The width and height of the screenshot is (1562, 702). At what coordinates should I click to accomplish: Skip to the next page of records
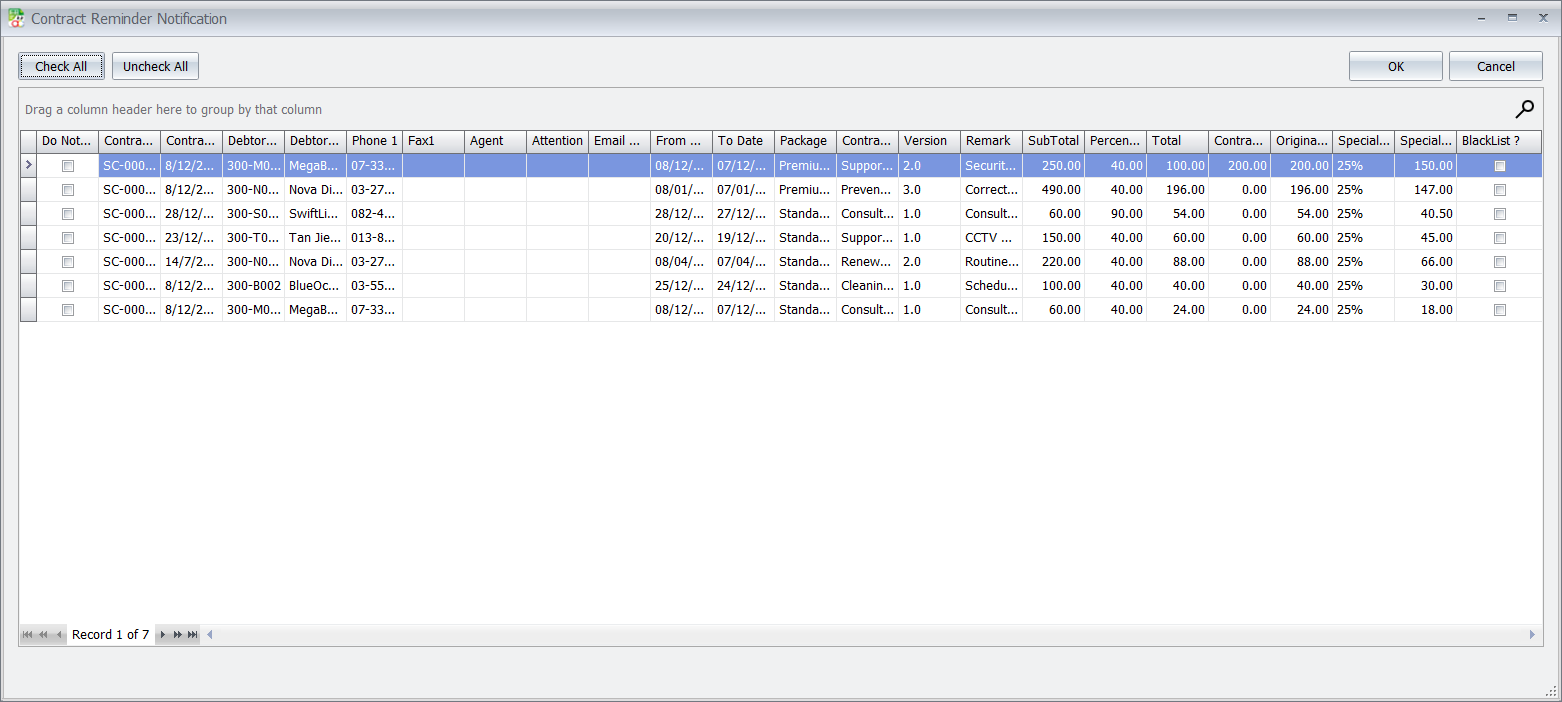point(178,635)
